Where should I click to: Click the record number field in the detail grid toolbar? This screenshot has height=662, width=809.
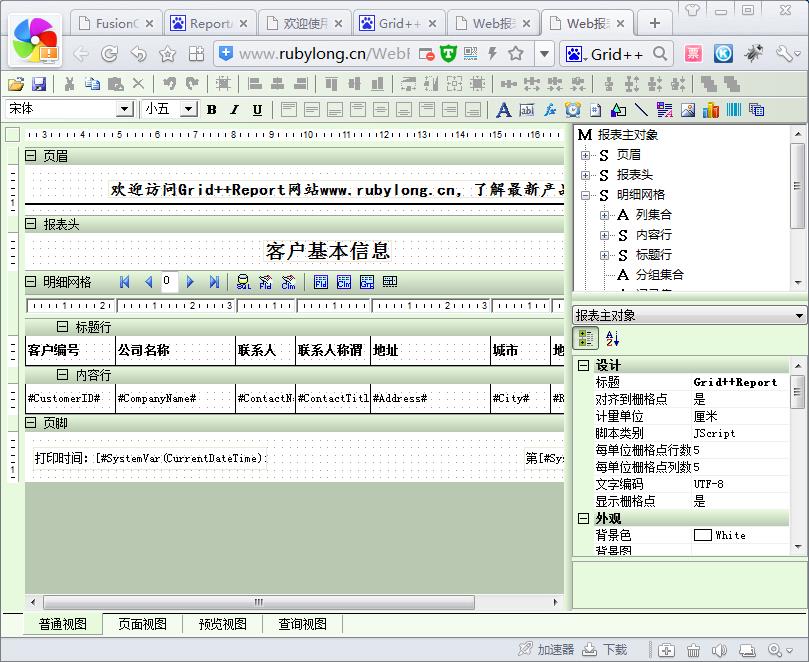[169, 282]
